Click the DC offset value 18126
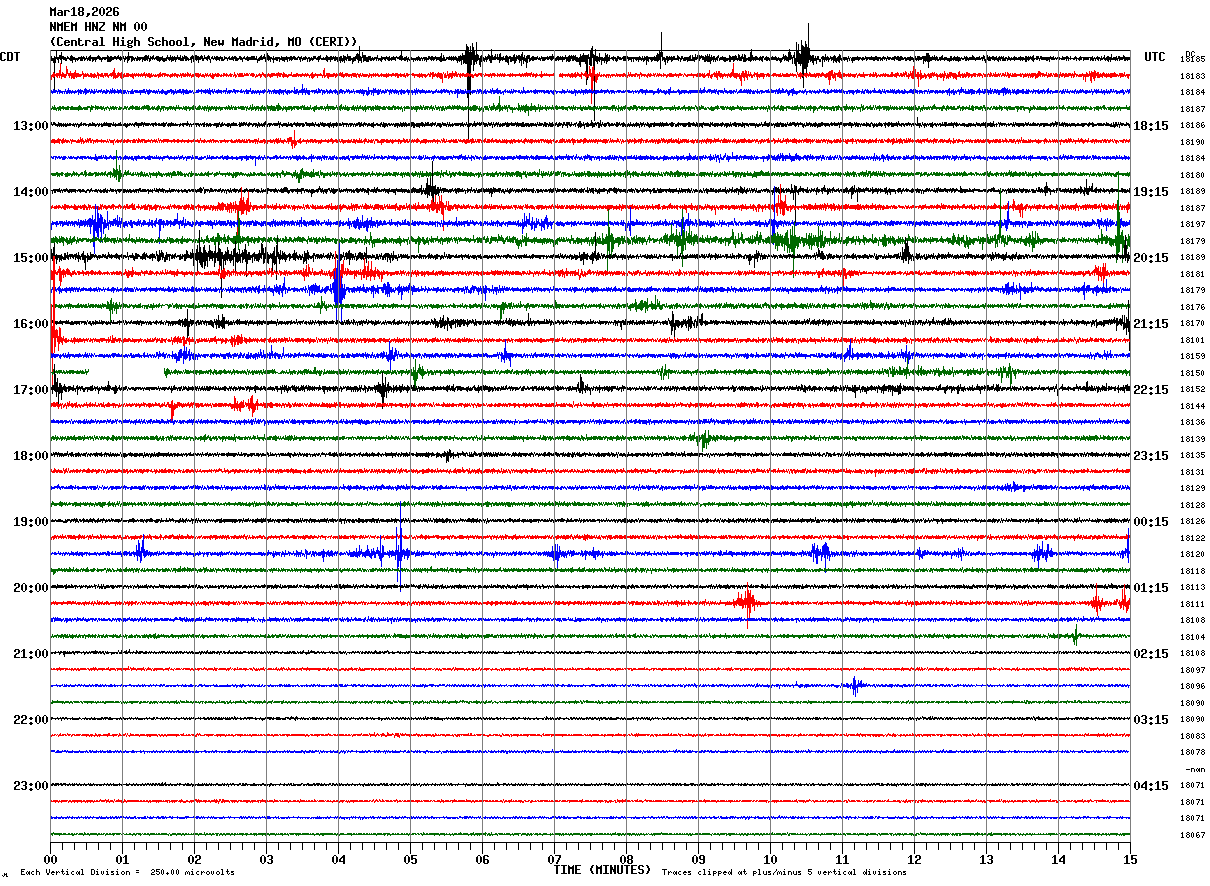Viewport: 1210px width, 886px height. pyautogui.click(x=1192, y=522)
